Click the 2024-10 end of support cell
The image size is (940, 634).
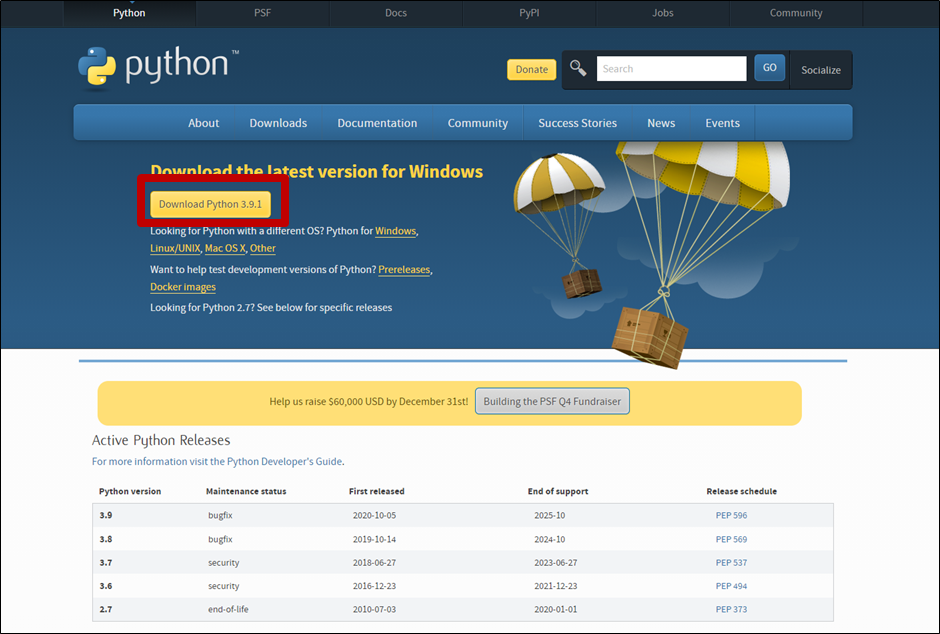click(x=550, y=539)
